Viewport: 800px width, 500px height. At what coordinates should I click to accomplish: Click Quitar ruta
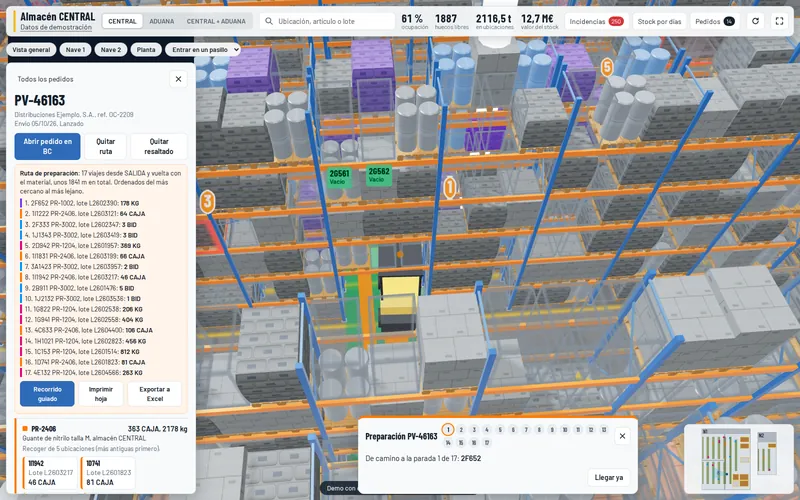click(106, 146)
